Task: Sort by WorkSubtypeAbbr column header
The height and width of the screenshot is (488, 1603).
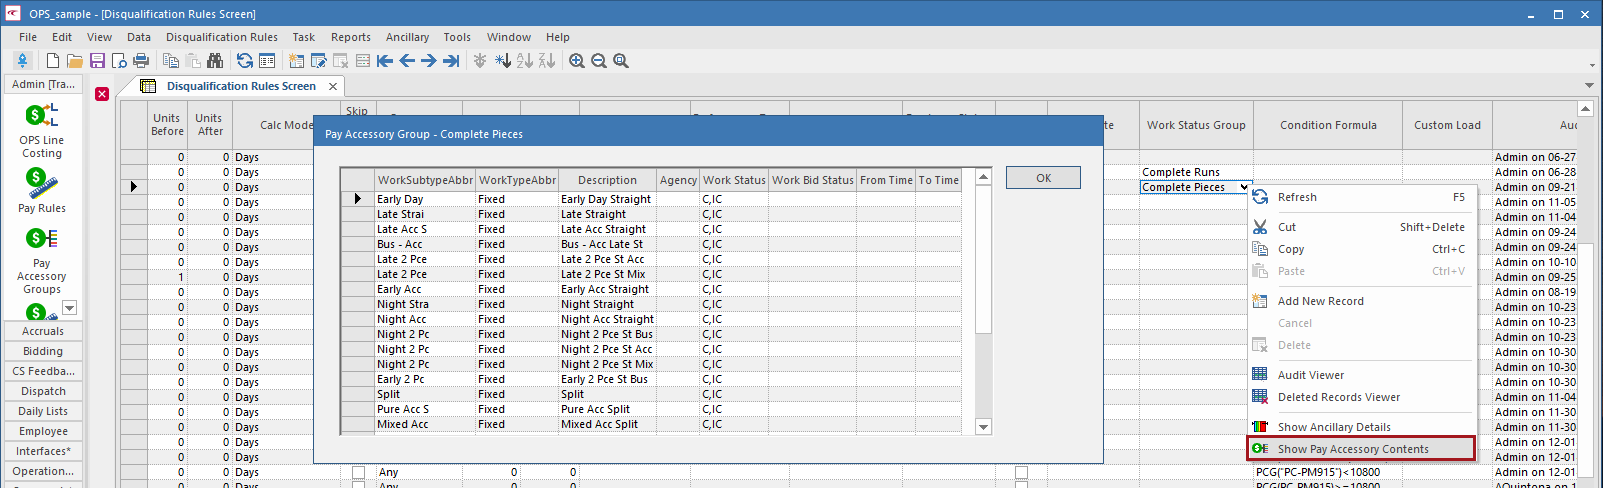Action: [425, 180]
